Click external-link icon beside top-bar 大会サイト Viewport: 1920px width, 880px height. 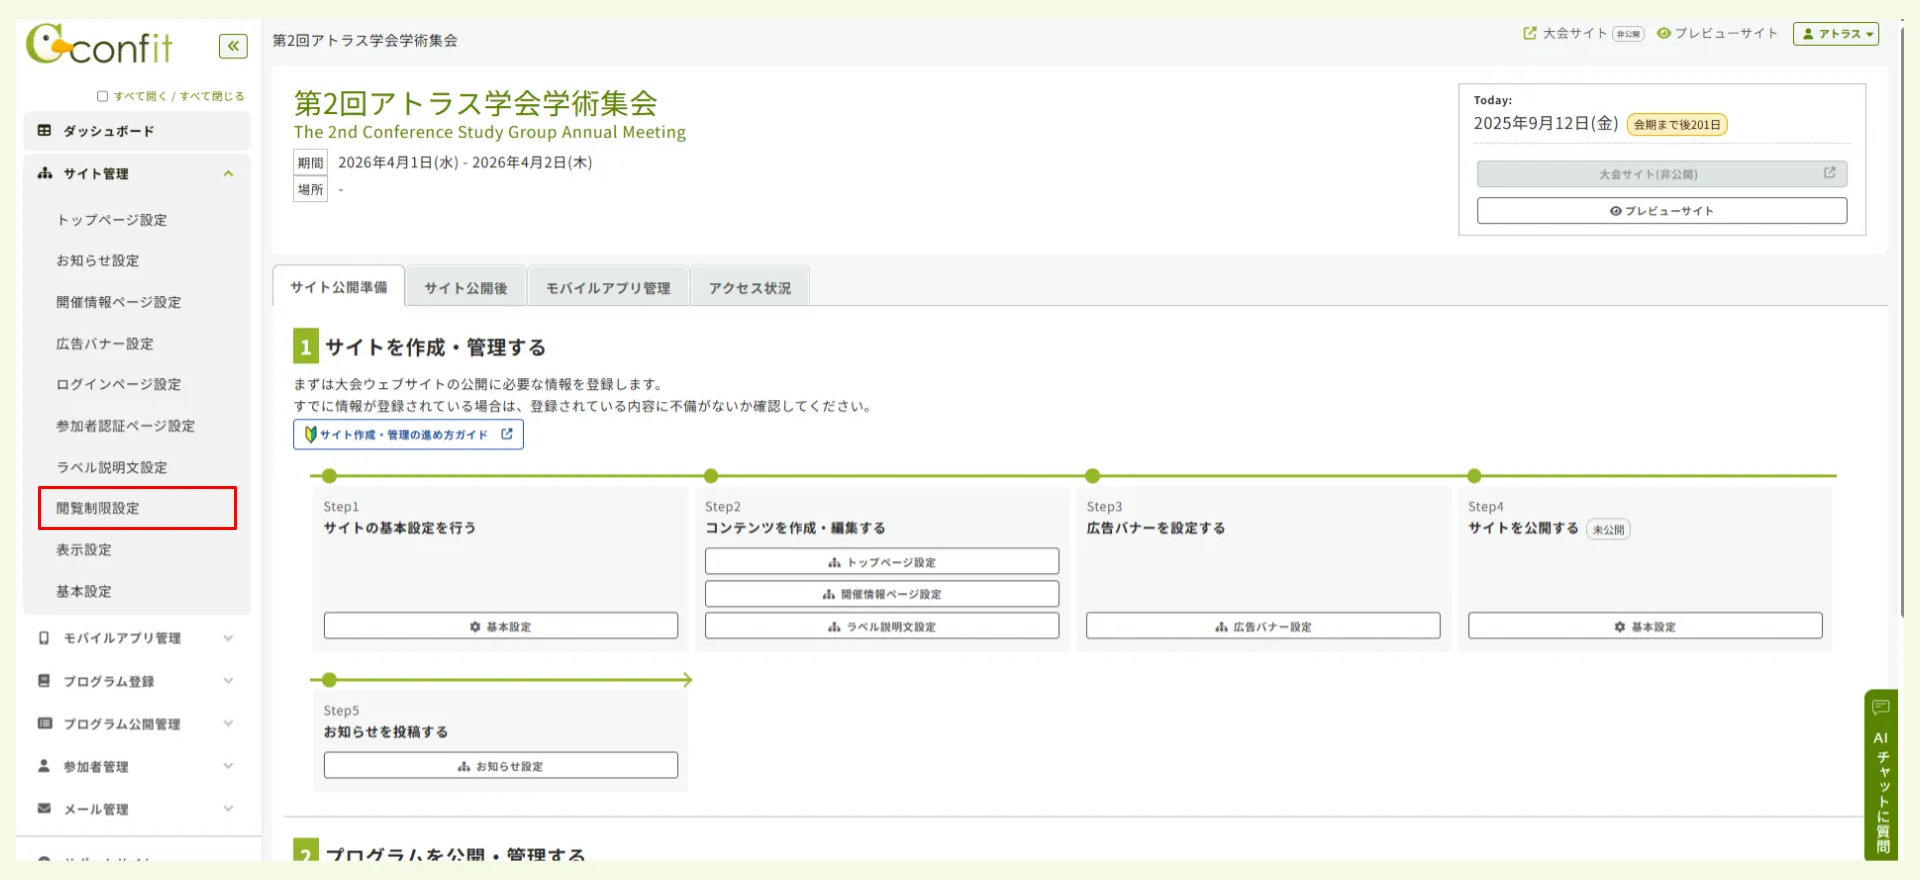(x=1530, y=33)
